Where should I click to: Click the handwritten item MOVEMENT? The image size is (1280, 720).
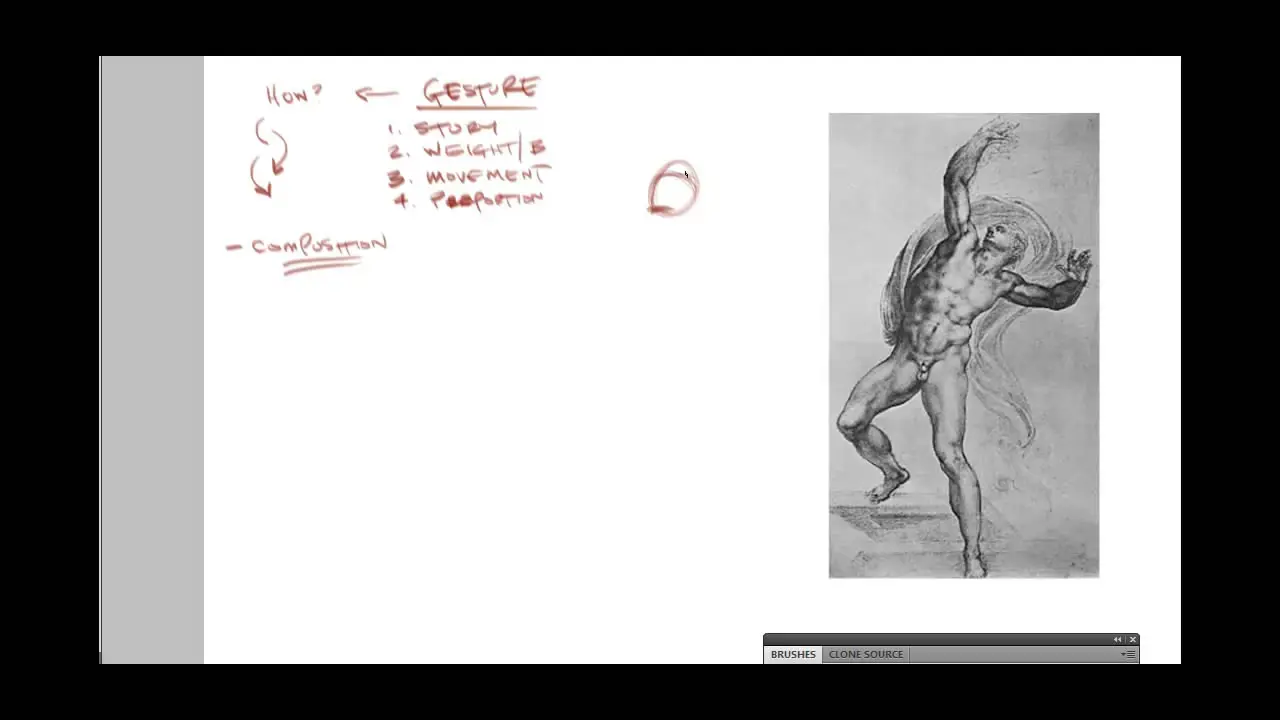coord(487,176)
